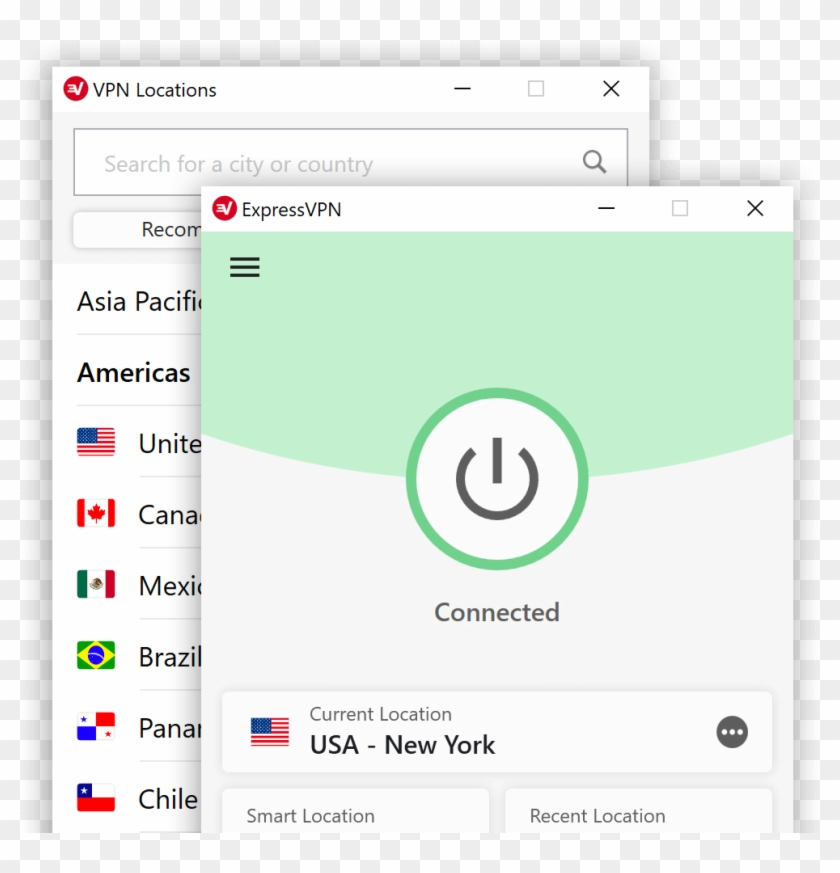
Task: Select the Panama flag in locations list
Action: coord(96,727)
